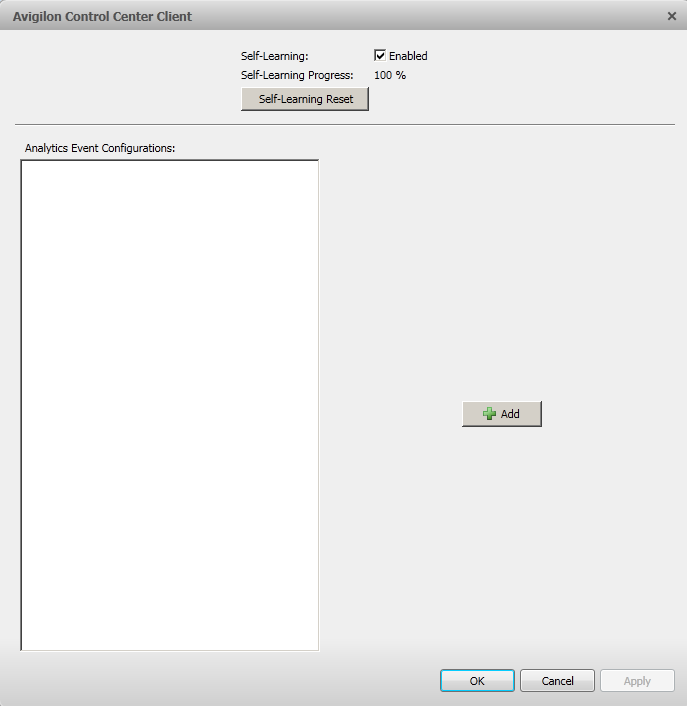
Task: Click the Apply button
Action: click(637, 680)
